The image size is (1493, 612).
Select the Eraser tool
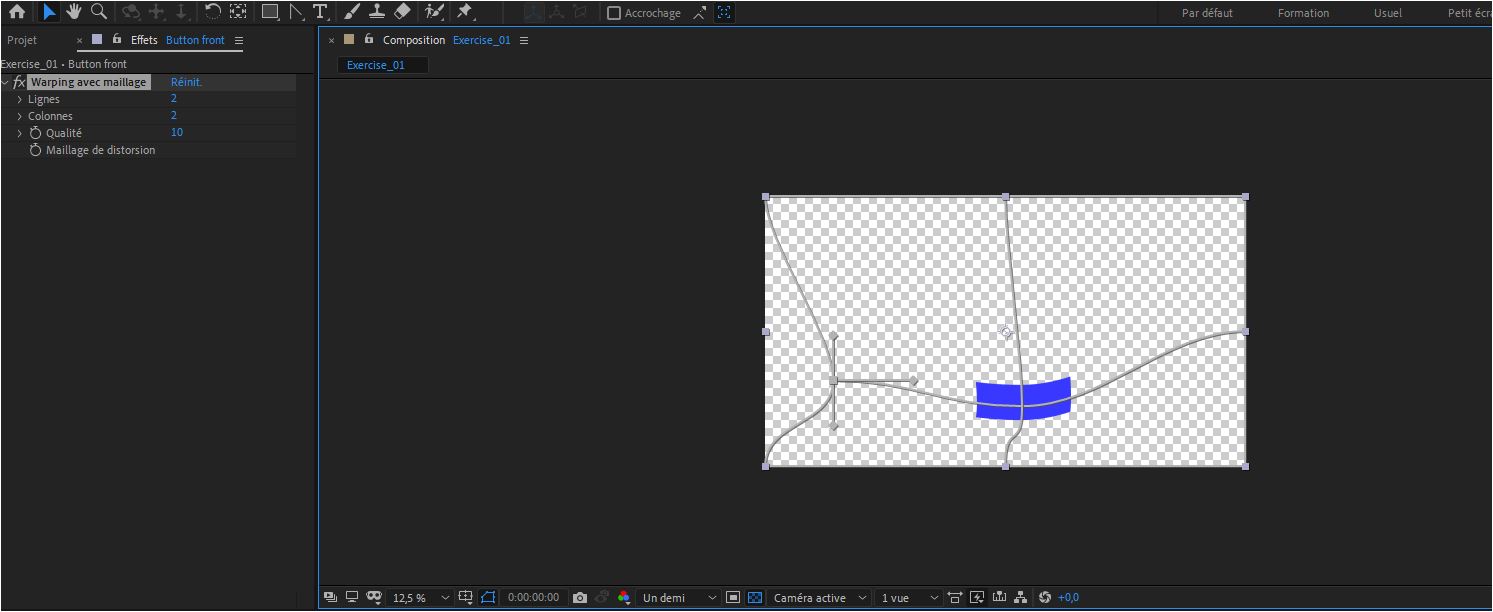[x=402, y=12]
